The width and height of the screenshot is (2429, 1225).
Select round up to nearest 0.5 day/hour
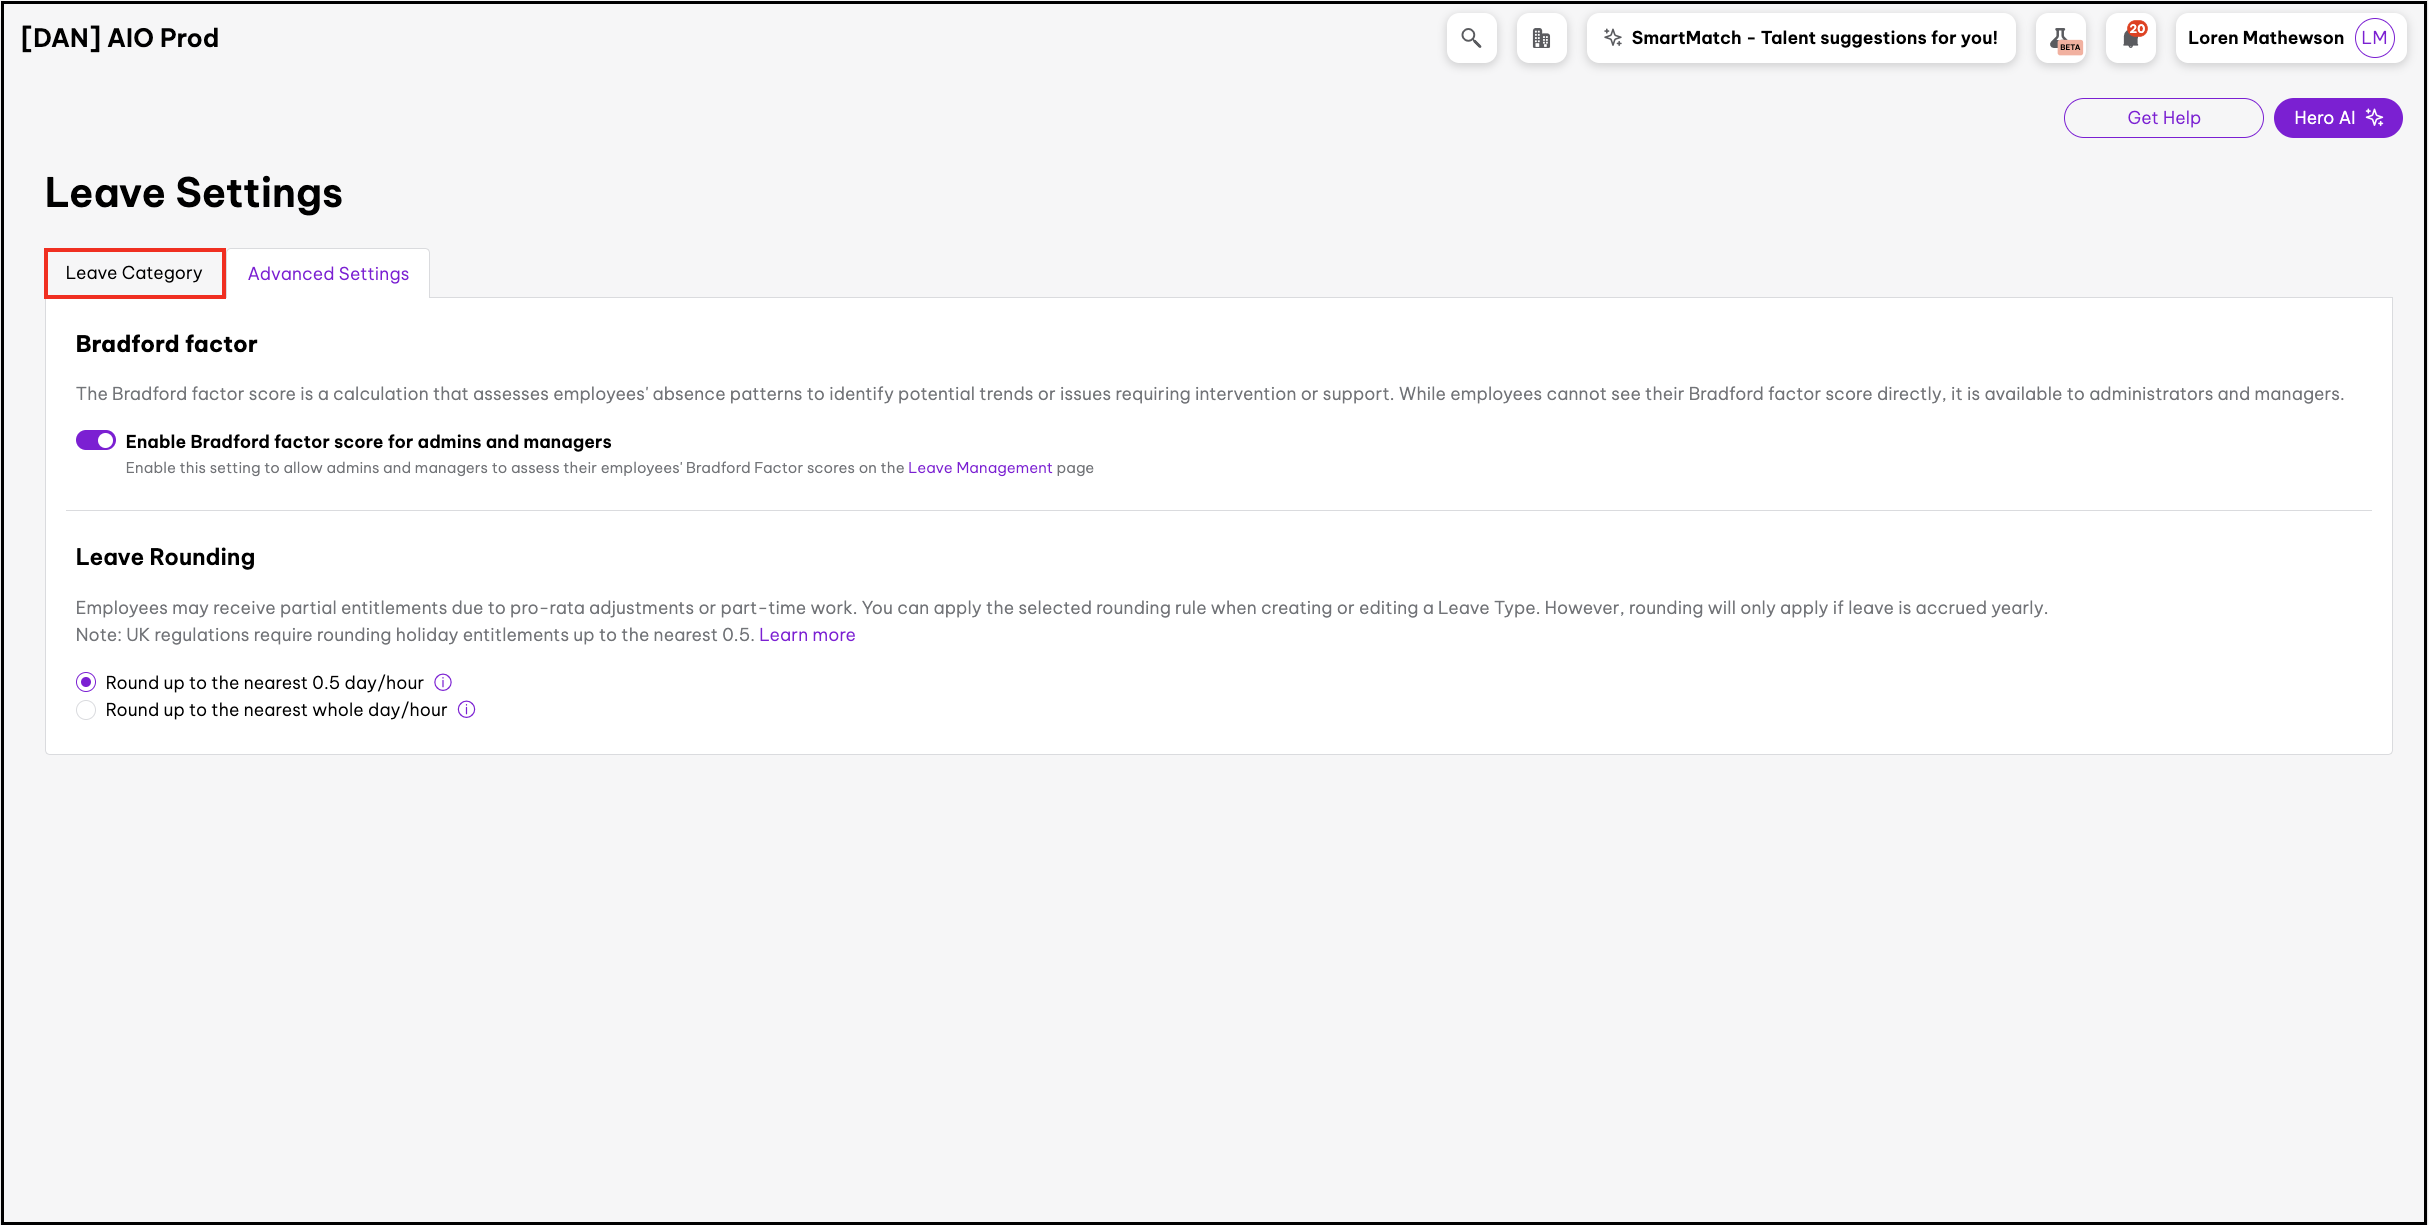pos(86,683)
